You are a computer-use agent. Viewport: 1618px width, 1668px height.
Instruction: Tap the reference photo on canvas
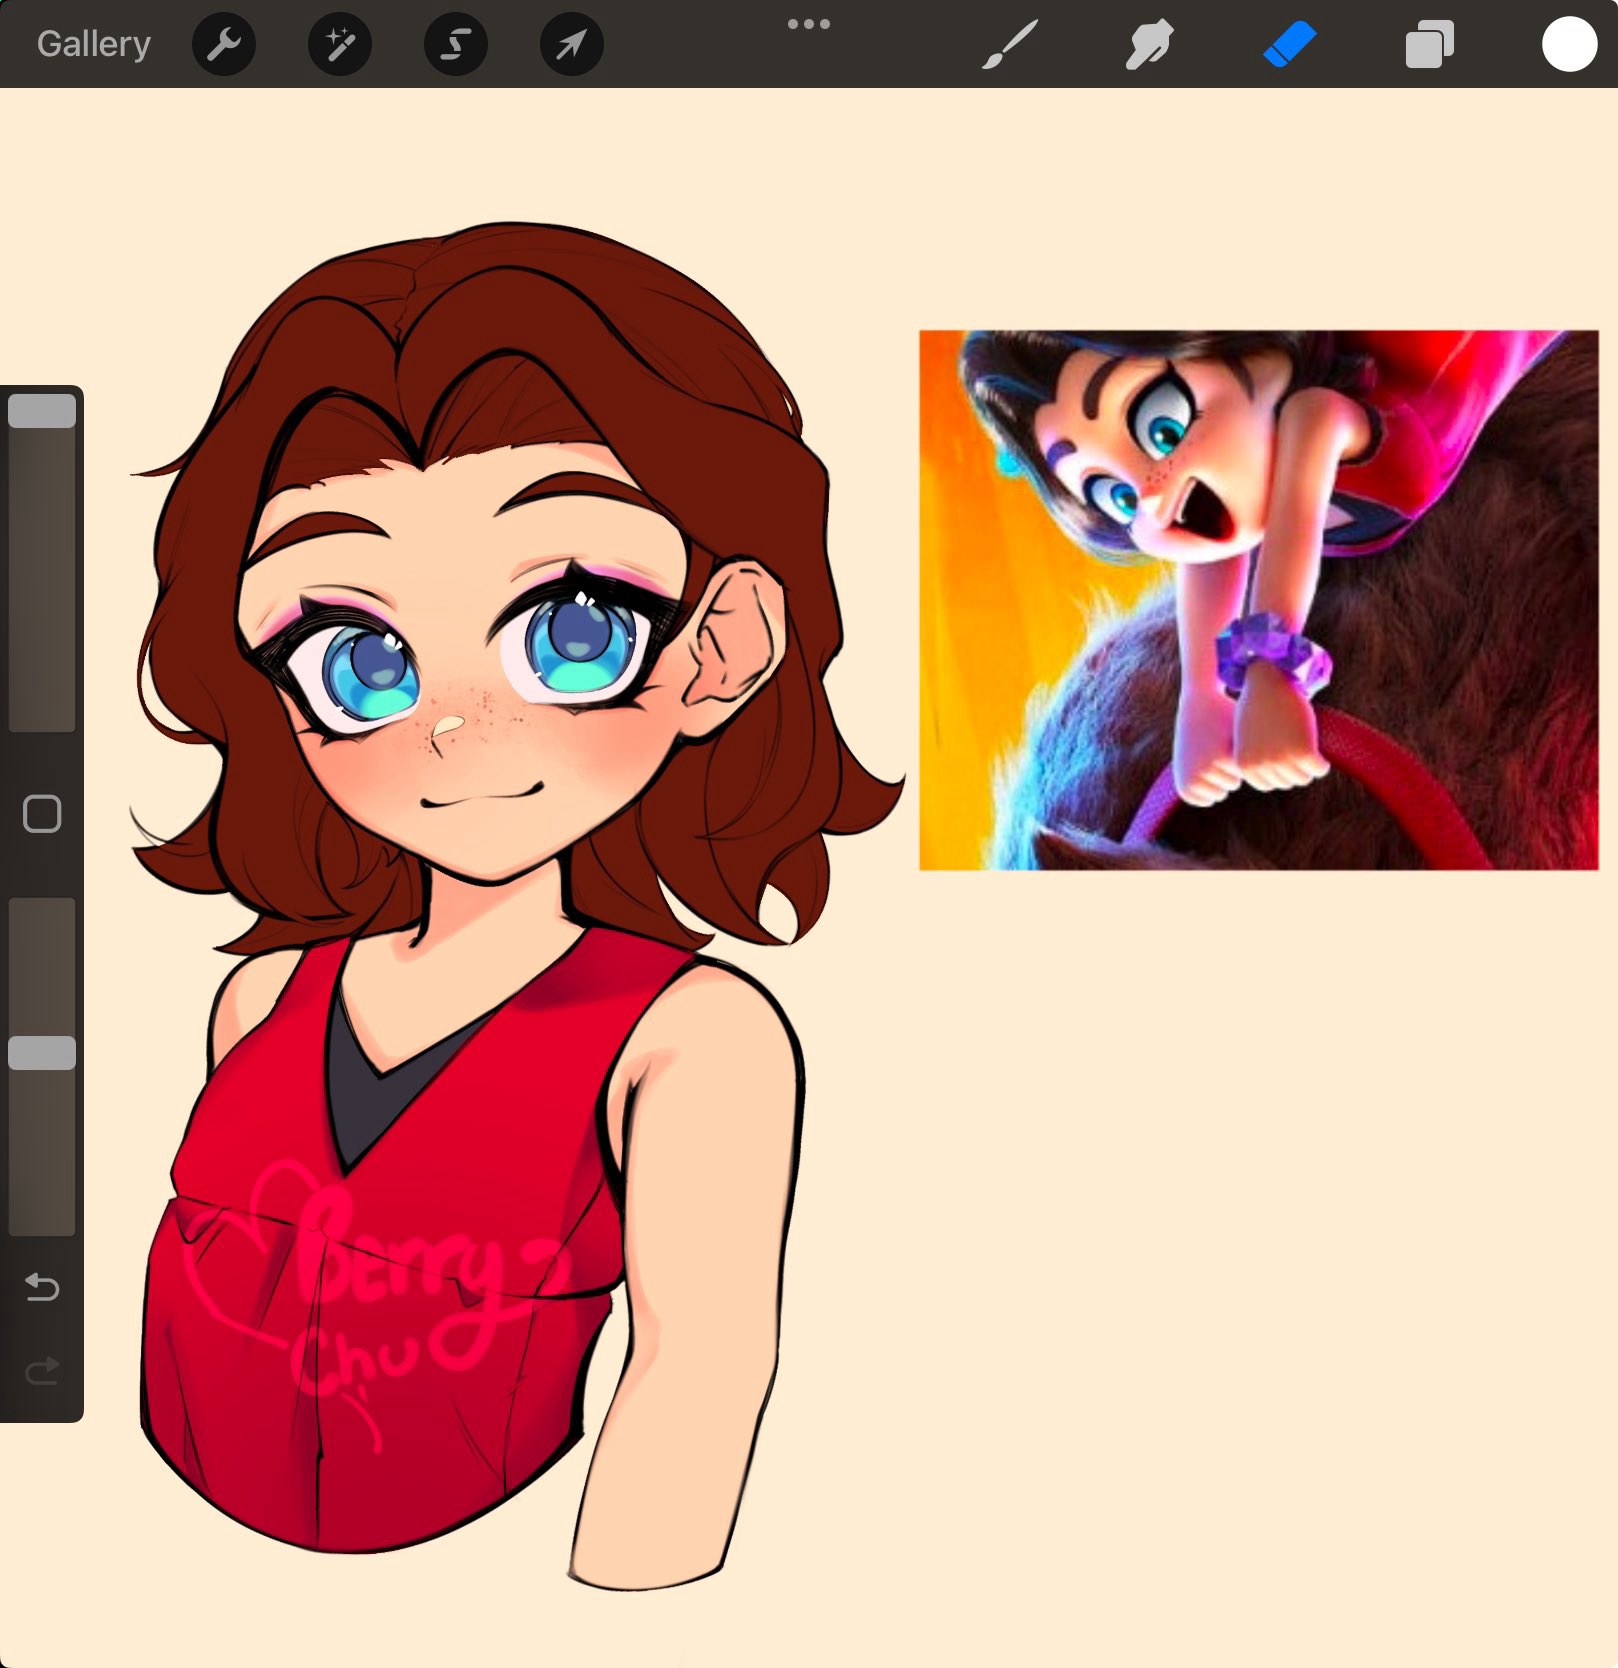1258,600
